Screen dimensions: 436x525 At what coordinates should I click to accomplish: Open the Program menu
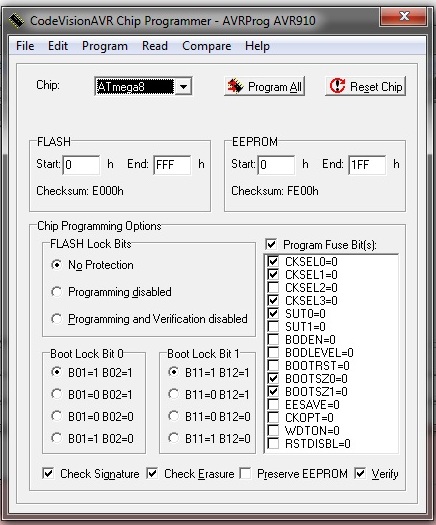(105, 46)
